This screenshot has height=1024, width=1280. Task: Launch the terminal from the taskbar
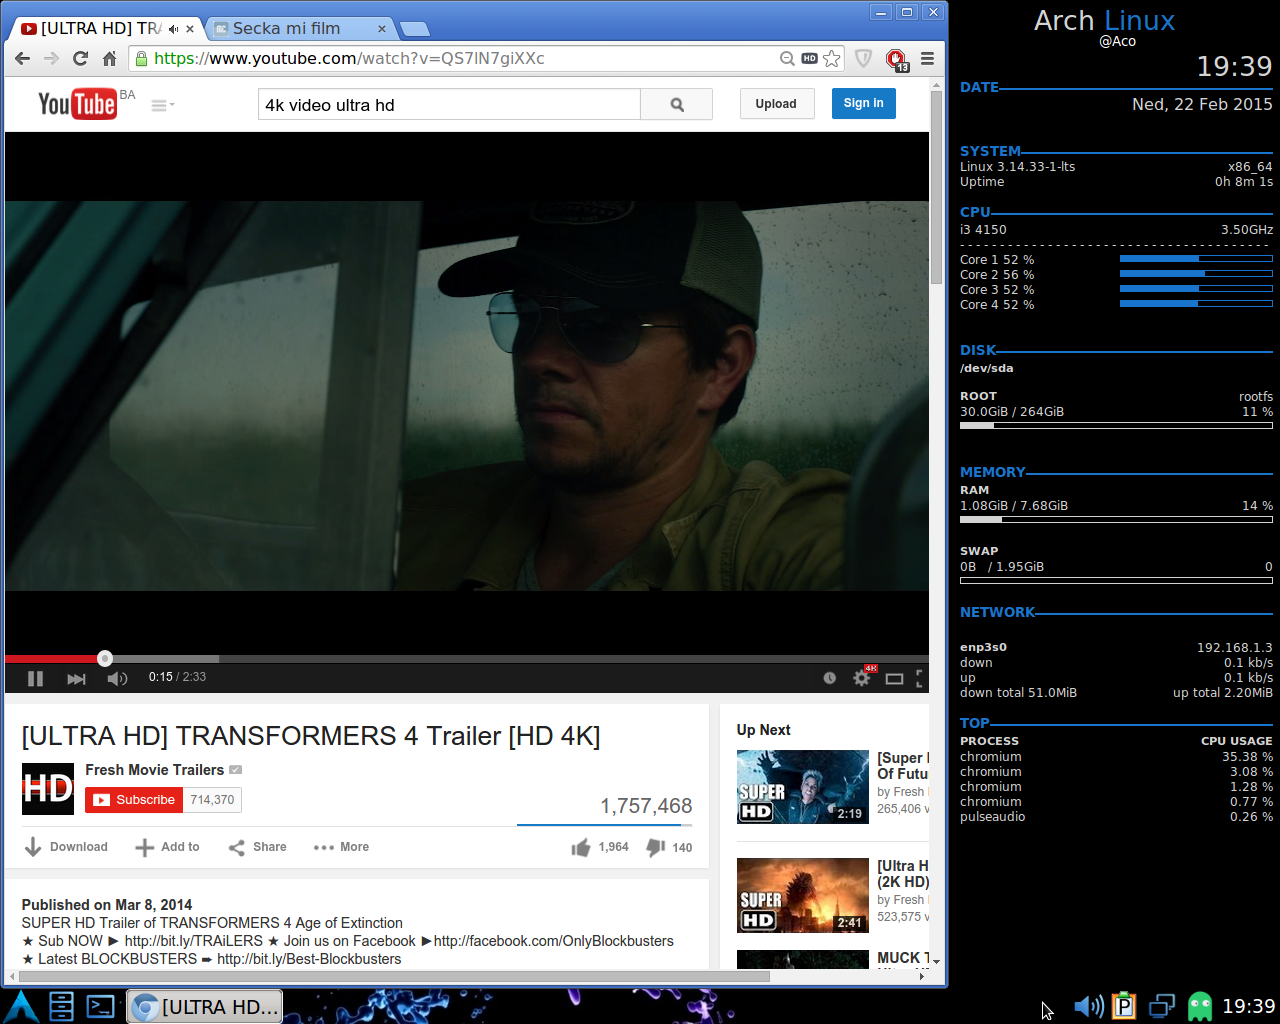coord(101,1006)
